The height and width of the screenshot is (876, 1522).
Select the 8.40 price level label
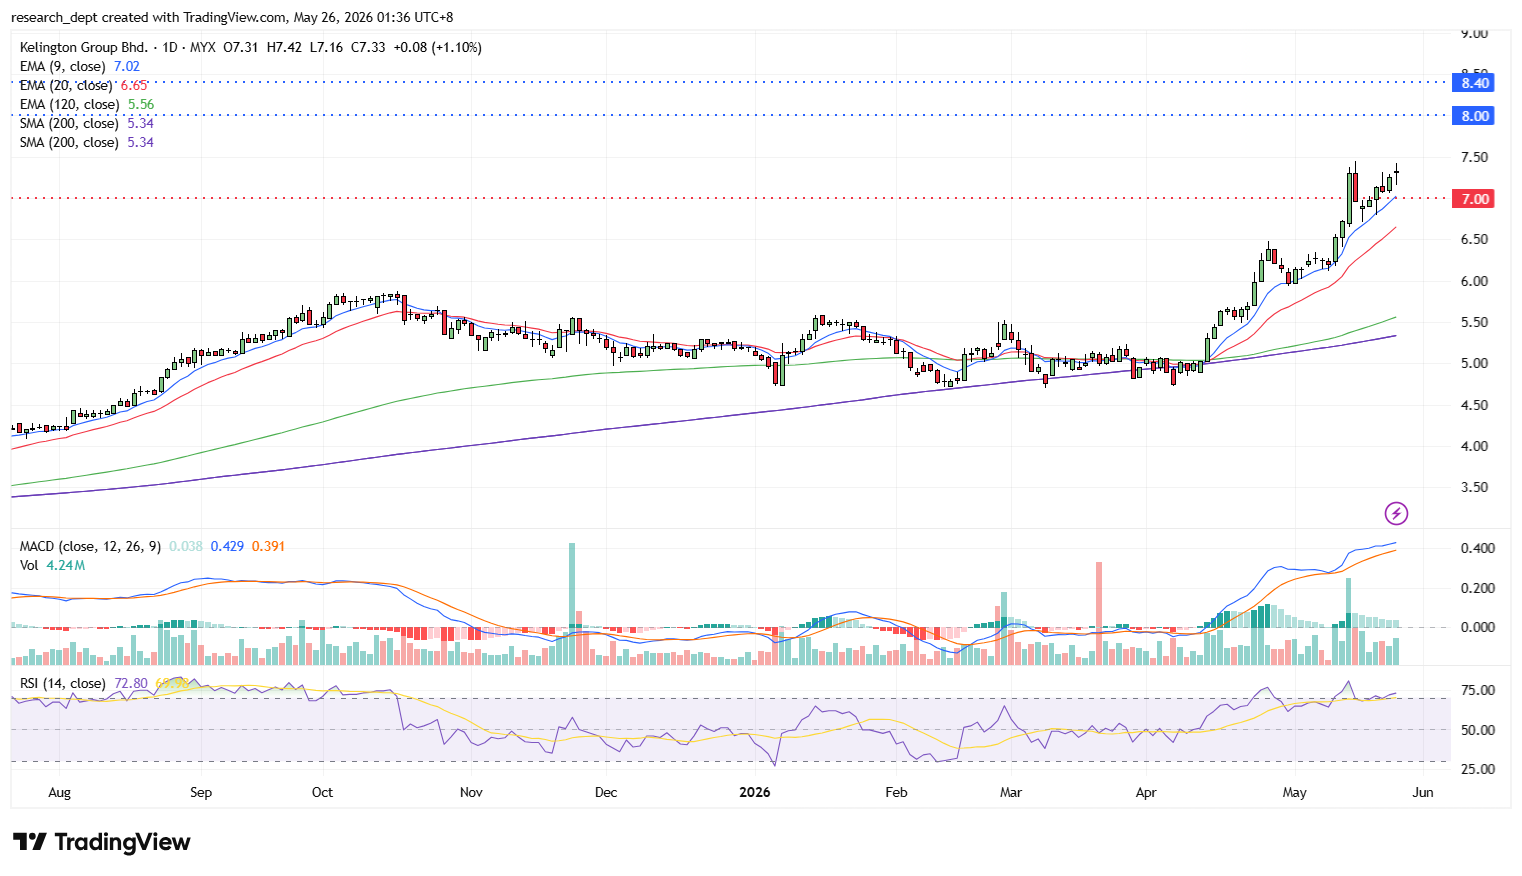coord(1475,83)
